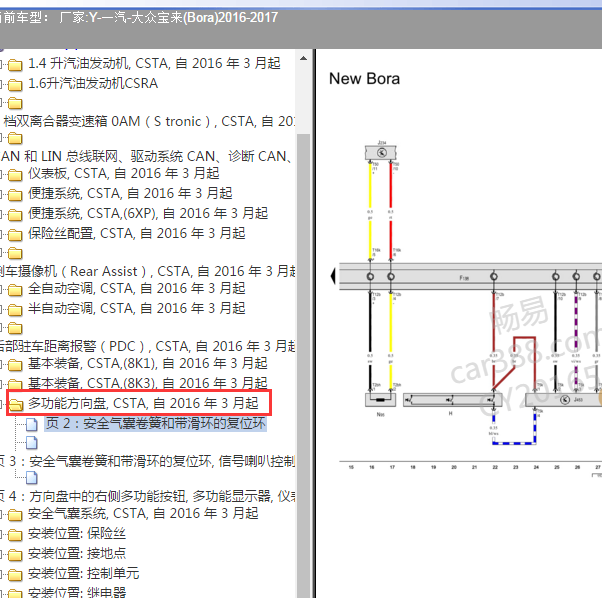Select 半自动空调, CSTA entry
Viewport: 602px width, 598px height.
pos(137,308)
